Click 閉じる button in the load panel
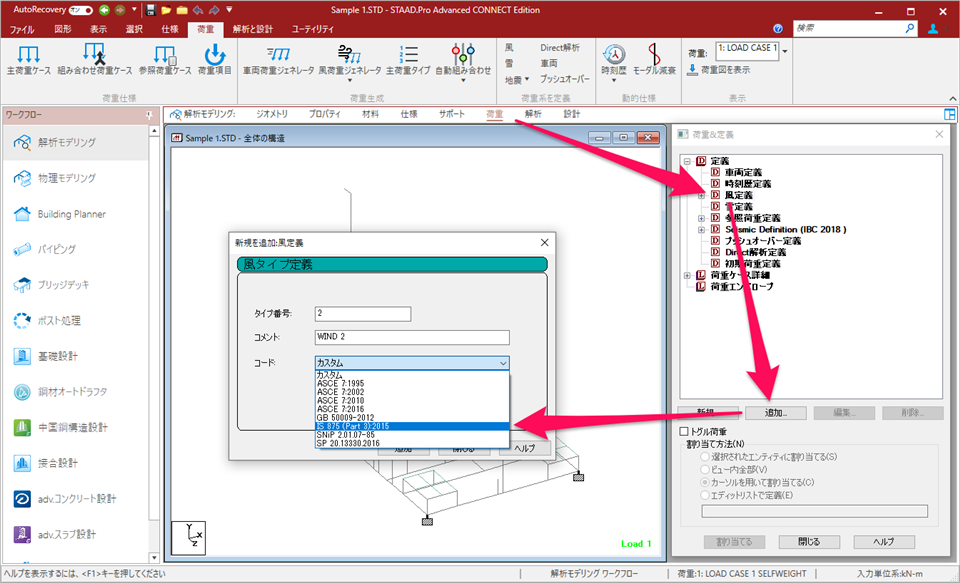The image size is (960, 583). 809,542
